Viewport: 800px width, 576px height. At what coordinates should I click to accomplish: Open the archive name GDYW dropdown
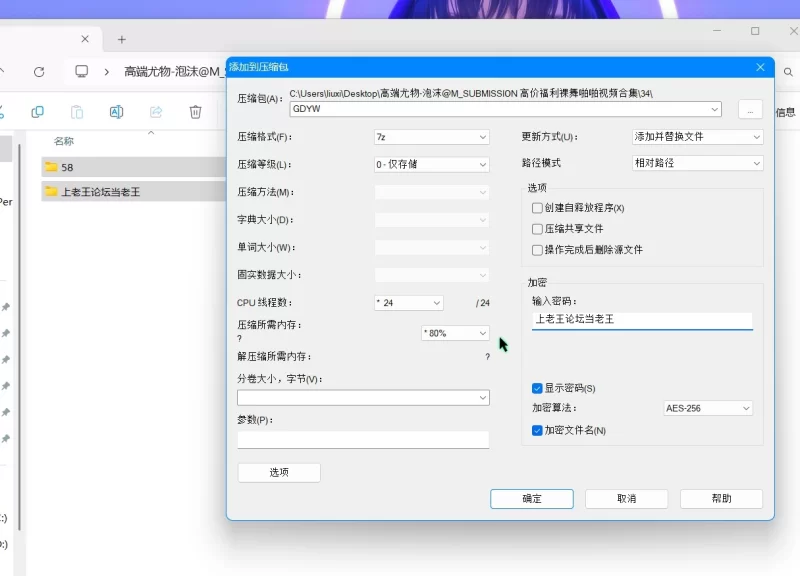tap(714, 109)
